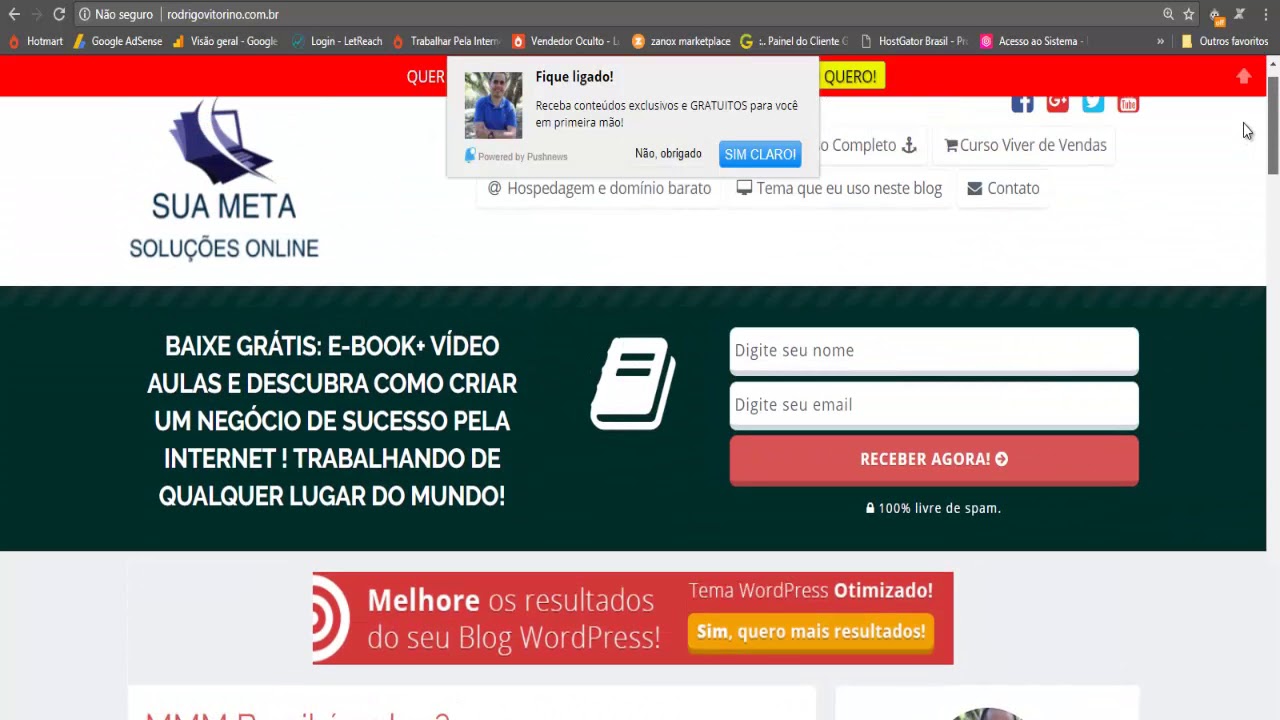Image resolution: width=1280 pixels, height=720 pixels.
Task: Click the yellow QUERO! button in red bar
Action: tap(851, 76)
